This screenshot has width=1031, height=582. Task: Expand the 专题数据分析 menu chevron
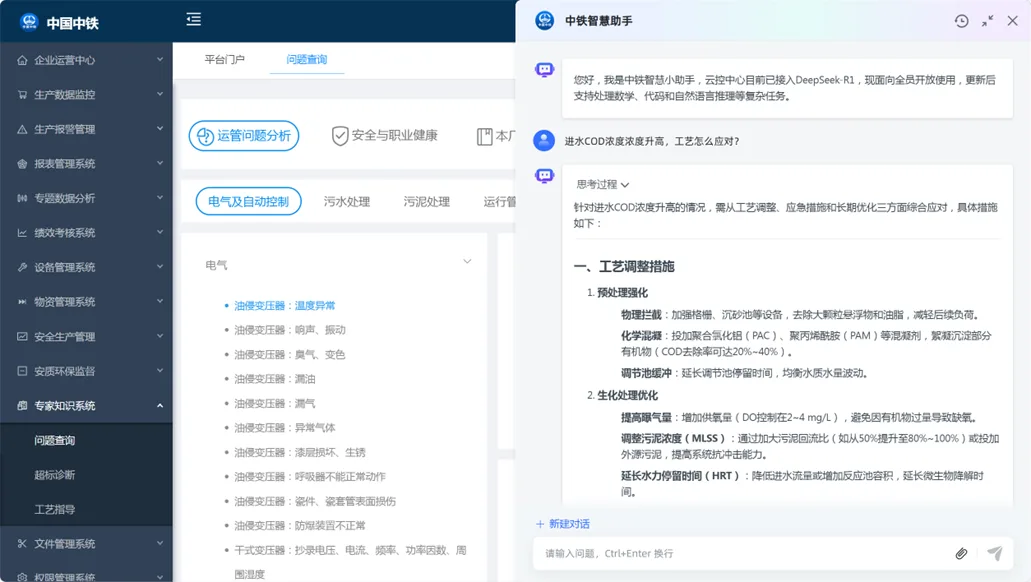point(160,198)
